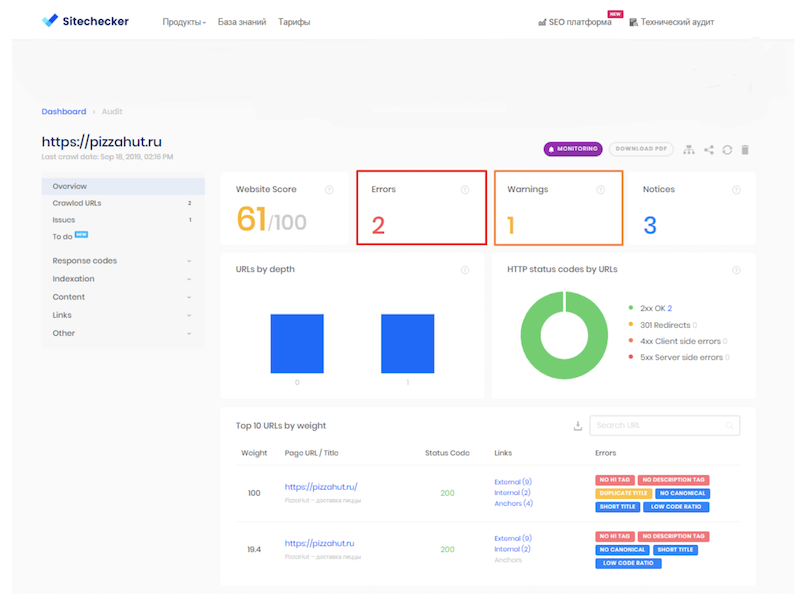The height and width of the screenshot is (599, 800).
Task: Select Issues in sidebar
Action: (x=123, y=220)
